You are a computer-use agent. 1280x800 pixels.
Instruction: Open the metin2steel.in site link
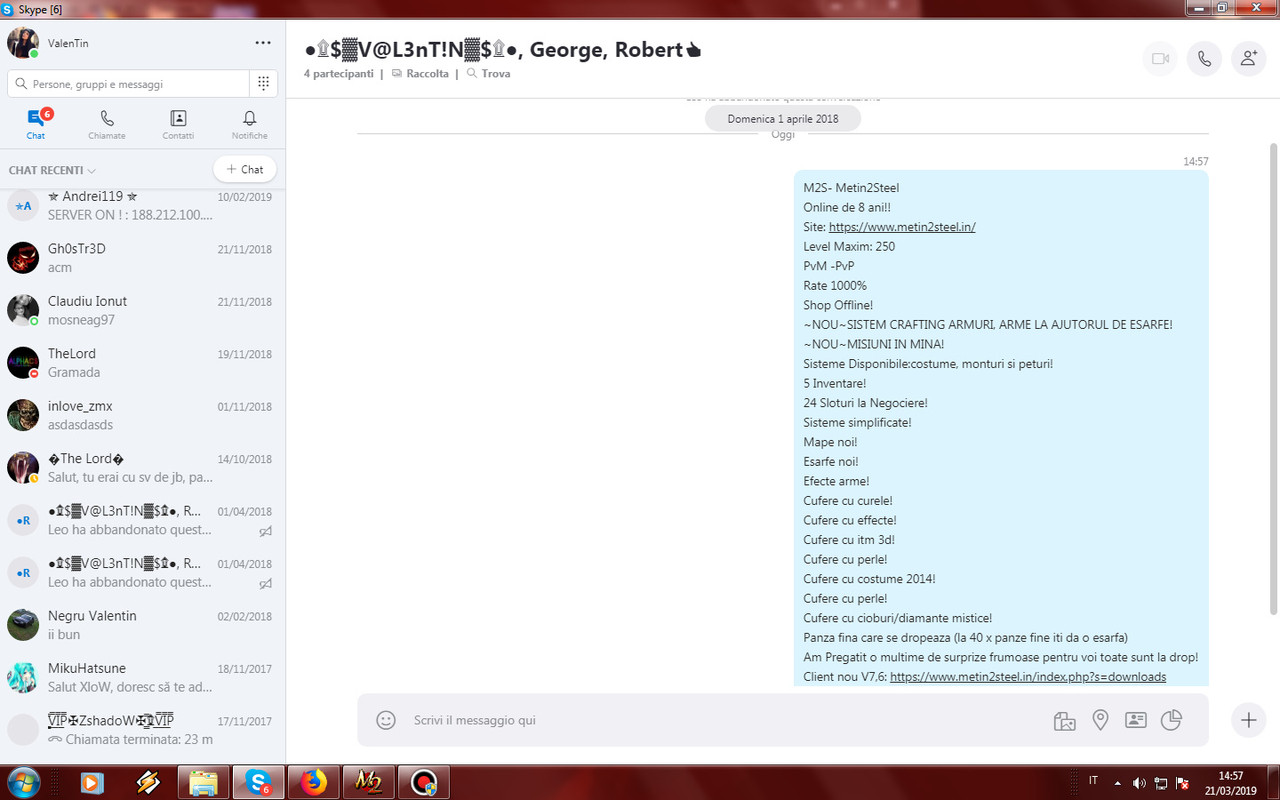tap(902, 227)
